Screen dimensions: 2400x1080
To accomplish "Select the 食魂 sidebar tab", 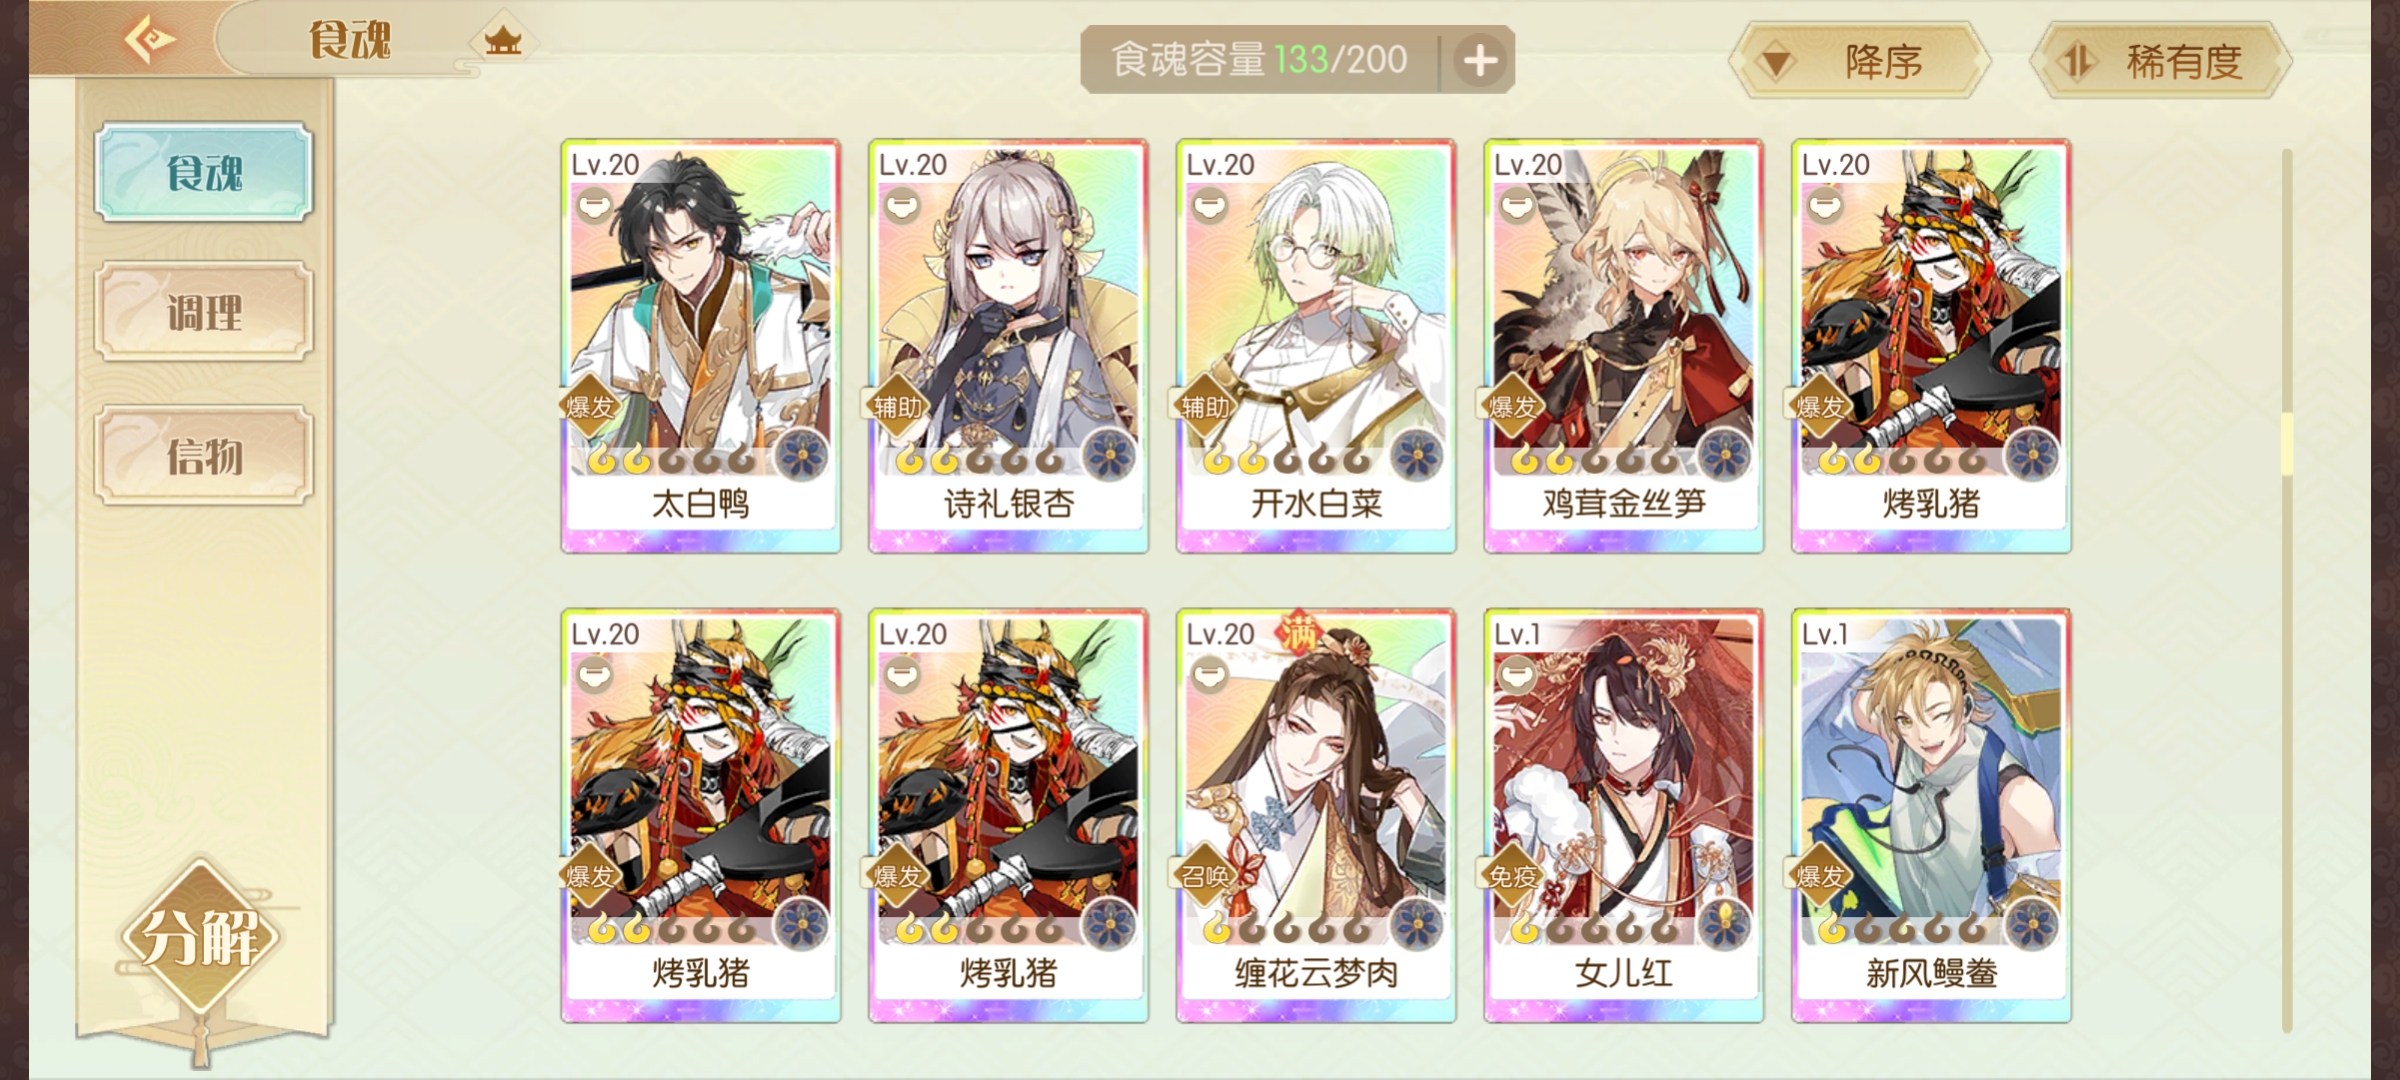I will tap(204, 172).
